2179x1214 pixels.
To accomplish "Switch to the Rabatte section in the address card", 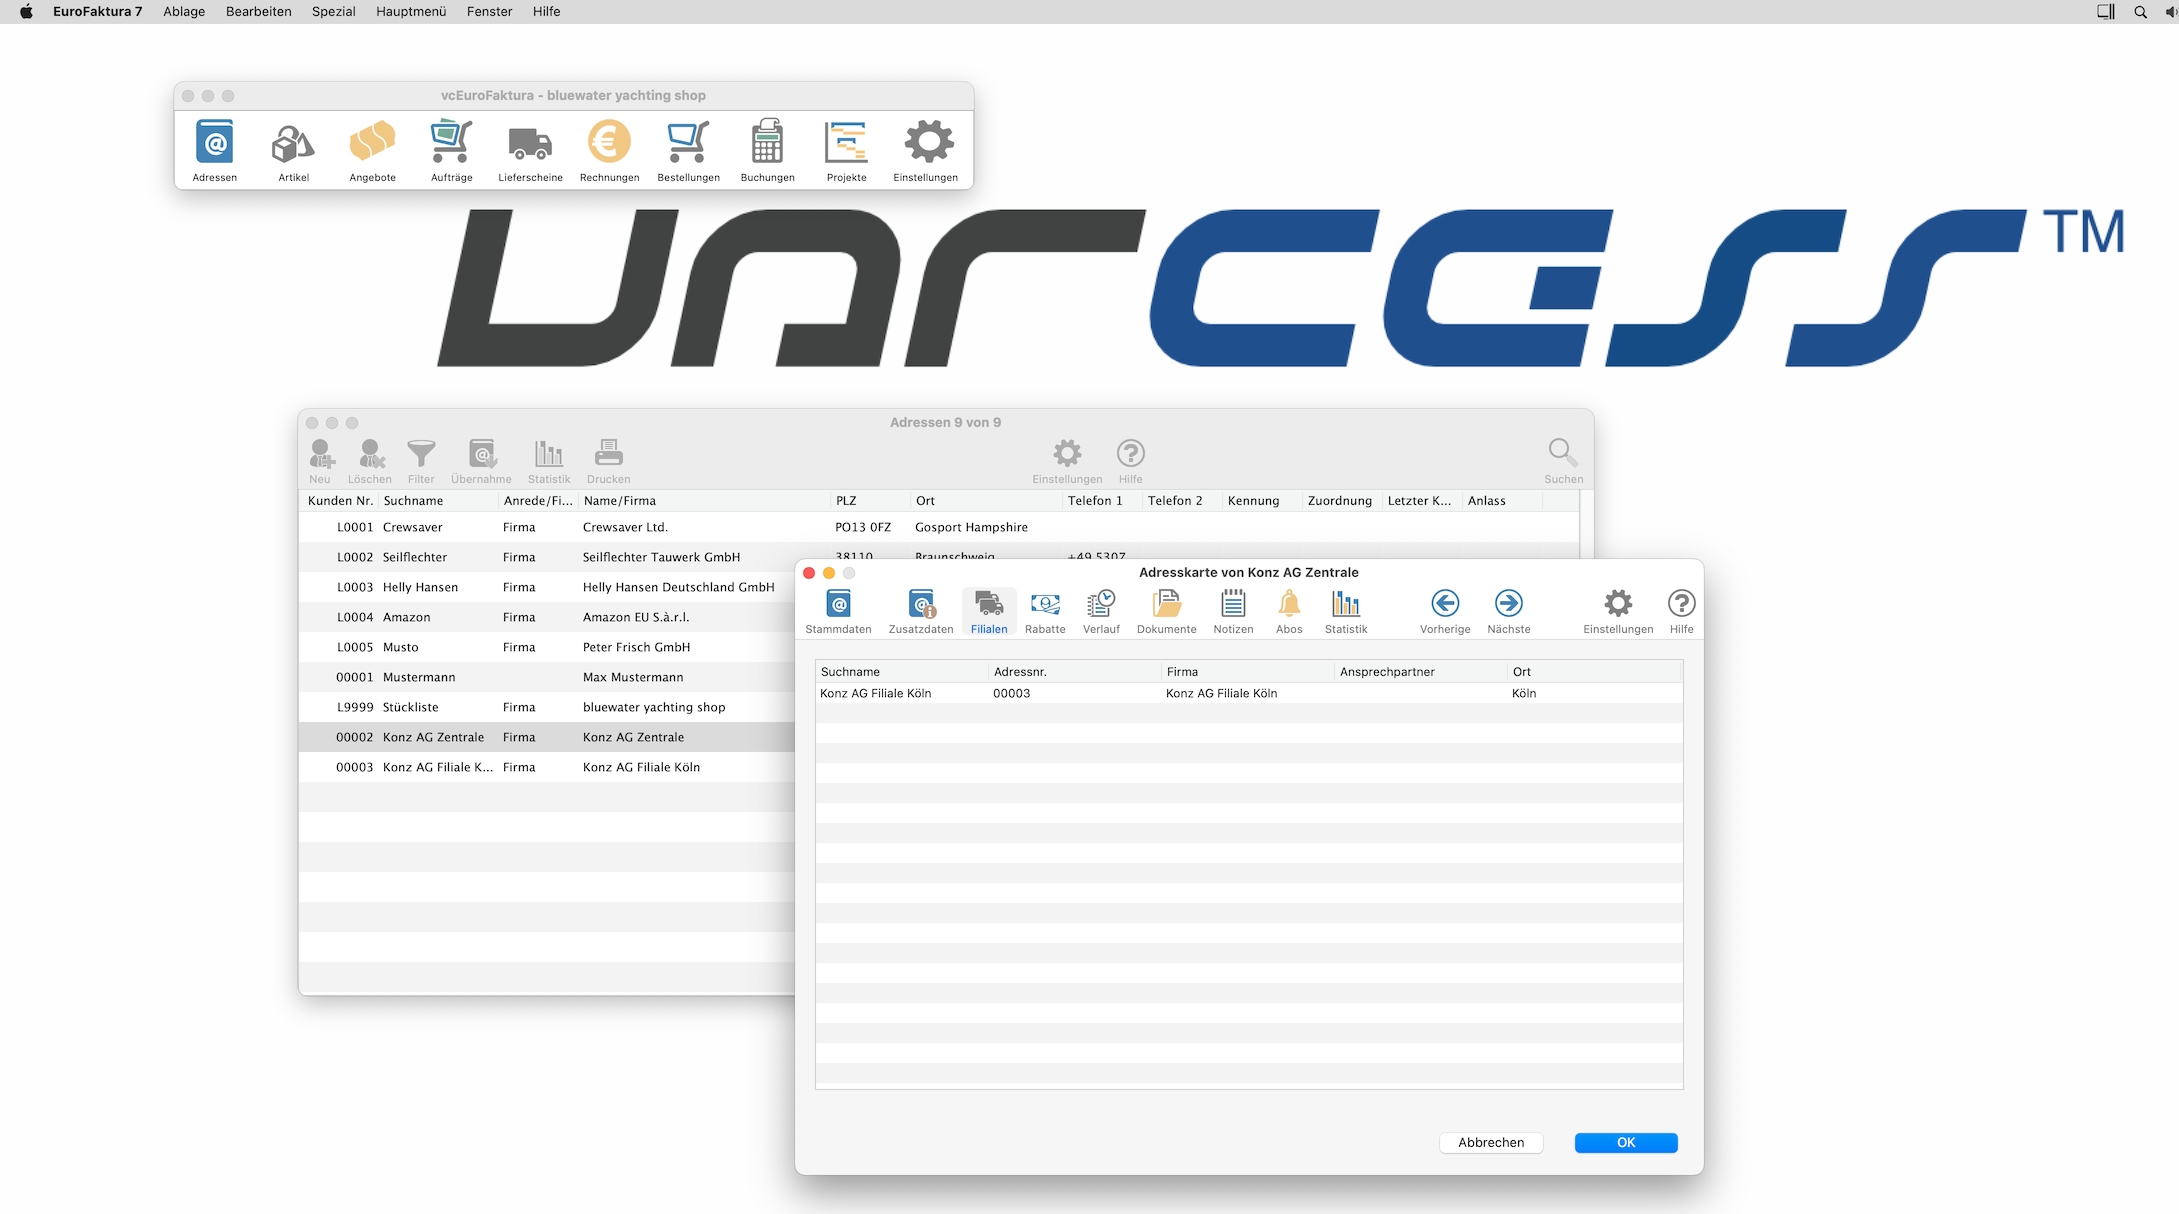I will coord(1045,611).
